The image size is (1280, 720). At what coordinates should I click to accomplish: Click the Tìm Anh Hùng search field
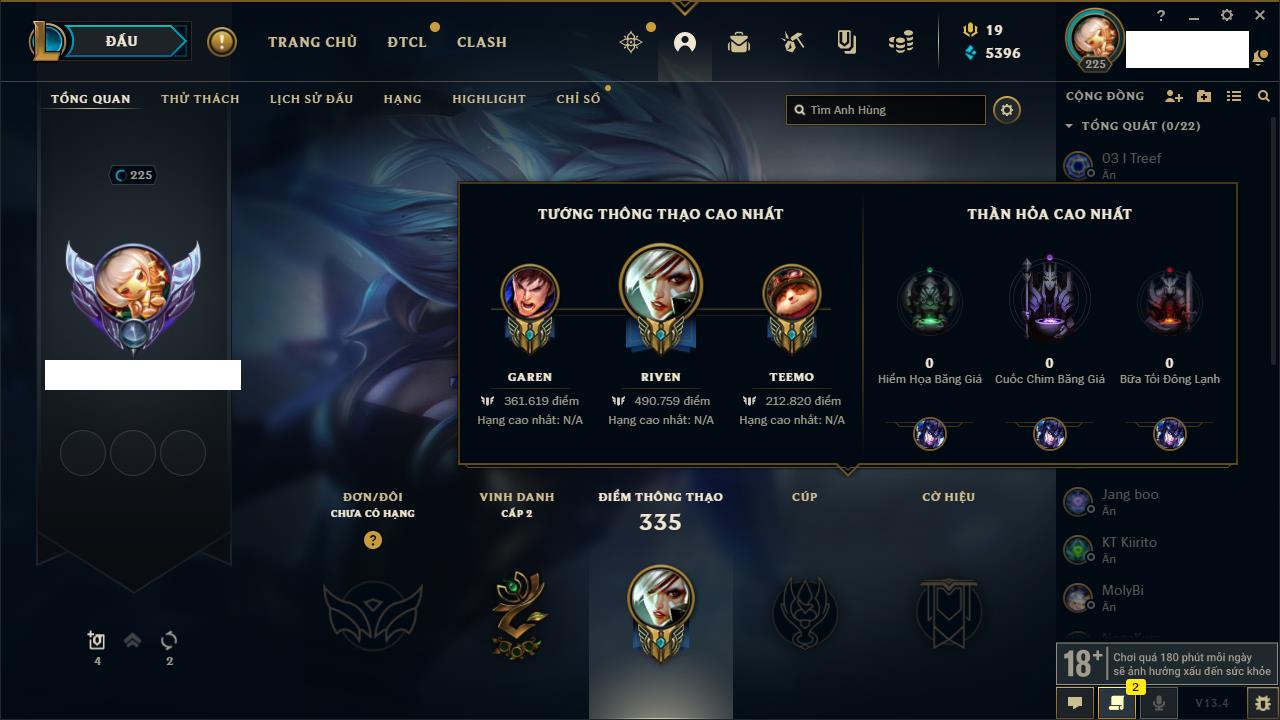886,110
